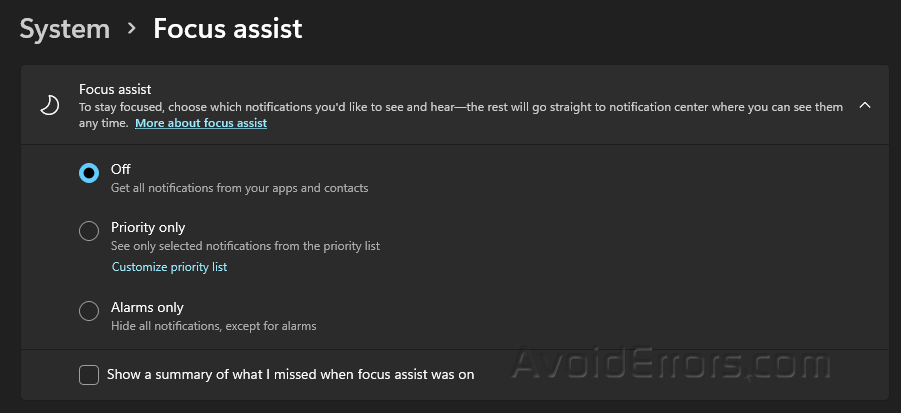Click the Focus assist page title
The height and width of the screenshot is (413, 901).
(x=227, y=28)
